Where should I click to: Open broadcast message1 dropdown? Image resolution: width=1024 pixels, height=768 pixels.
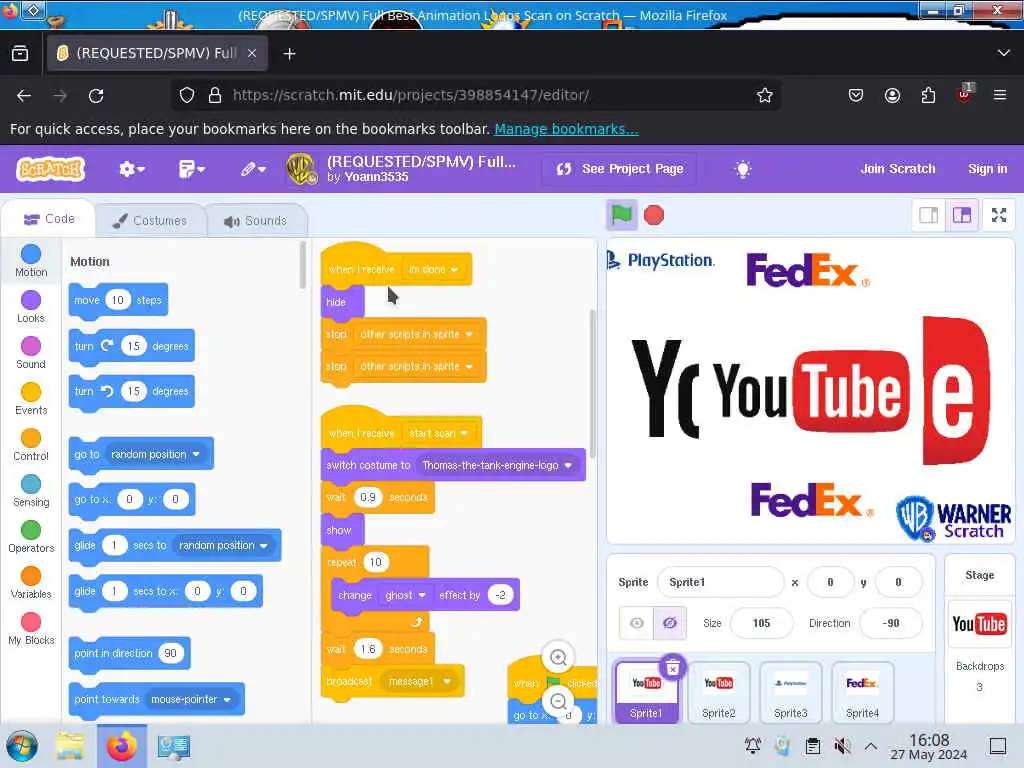419,681
